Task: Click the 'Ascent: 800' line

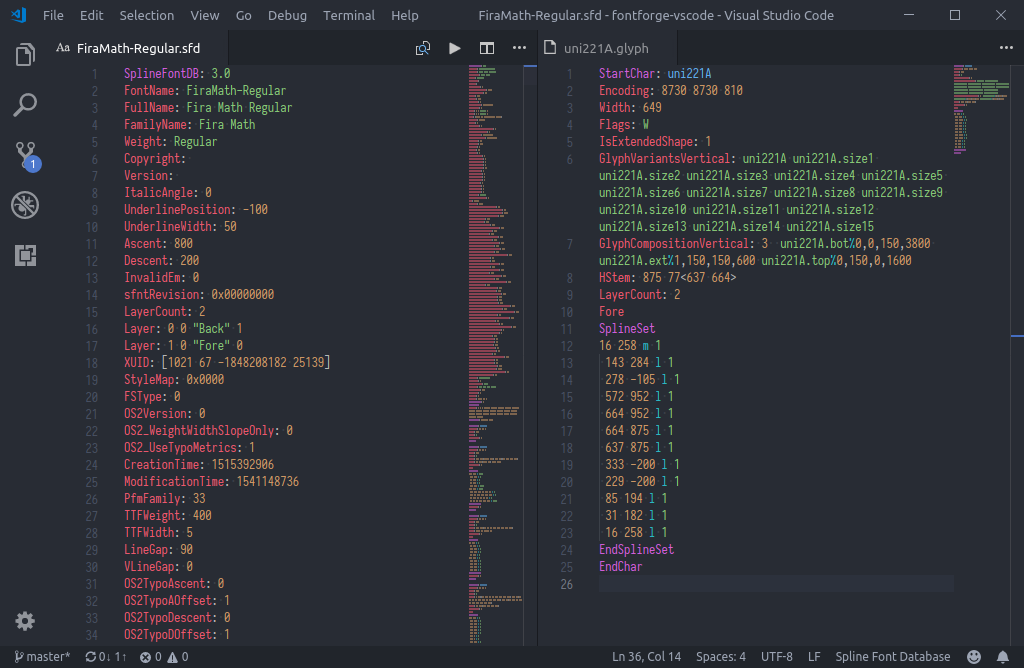Action: 159,244
